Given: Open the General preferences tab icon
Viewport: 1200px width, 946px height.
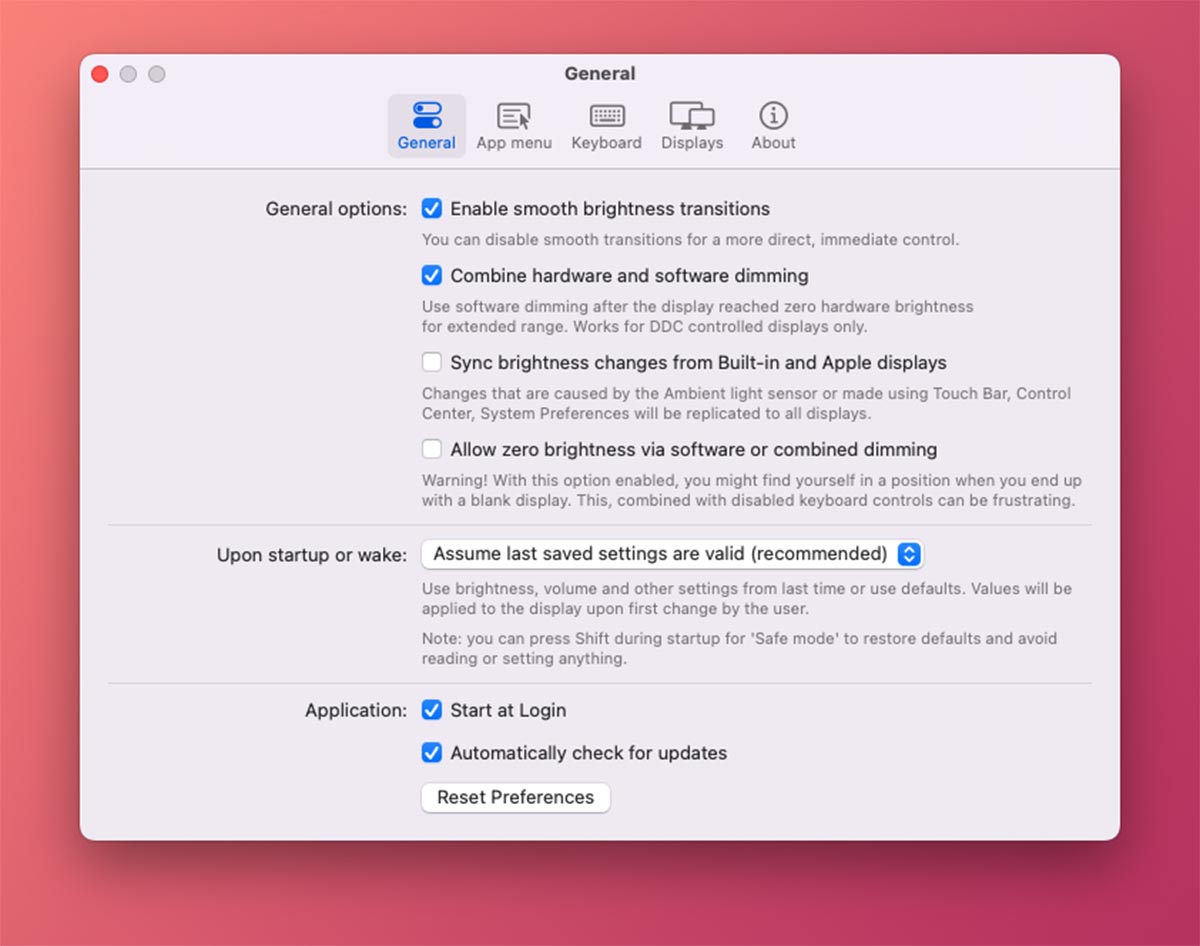Looking at the screenshot, I should pos(427,116).
